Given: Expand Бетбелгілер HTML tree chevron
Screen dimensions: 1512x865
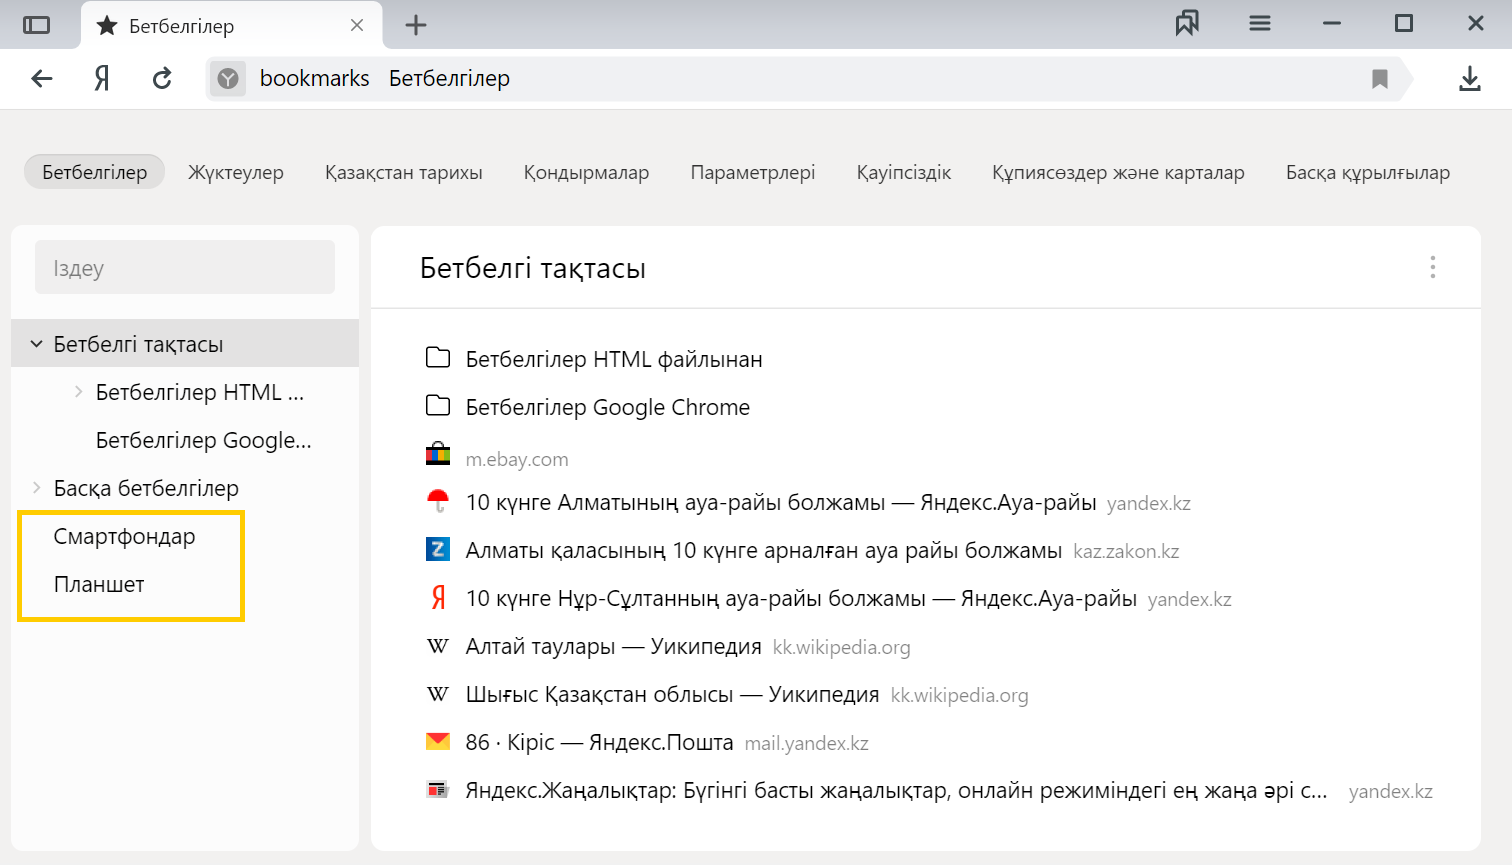Looking at the screenshot, I should click(78, 392).
